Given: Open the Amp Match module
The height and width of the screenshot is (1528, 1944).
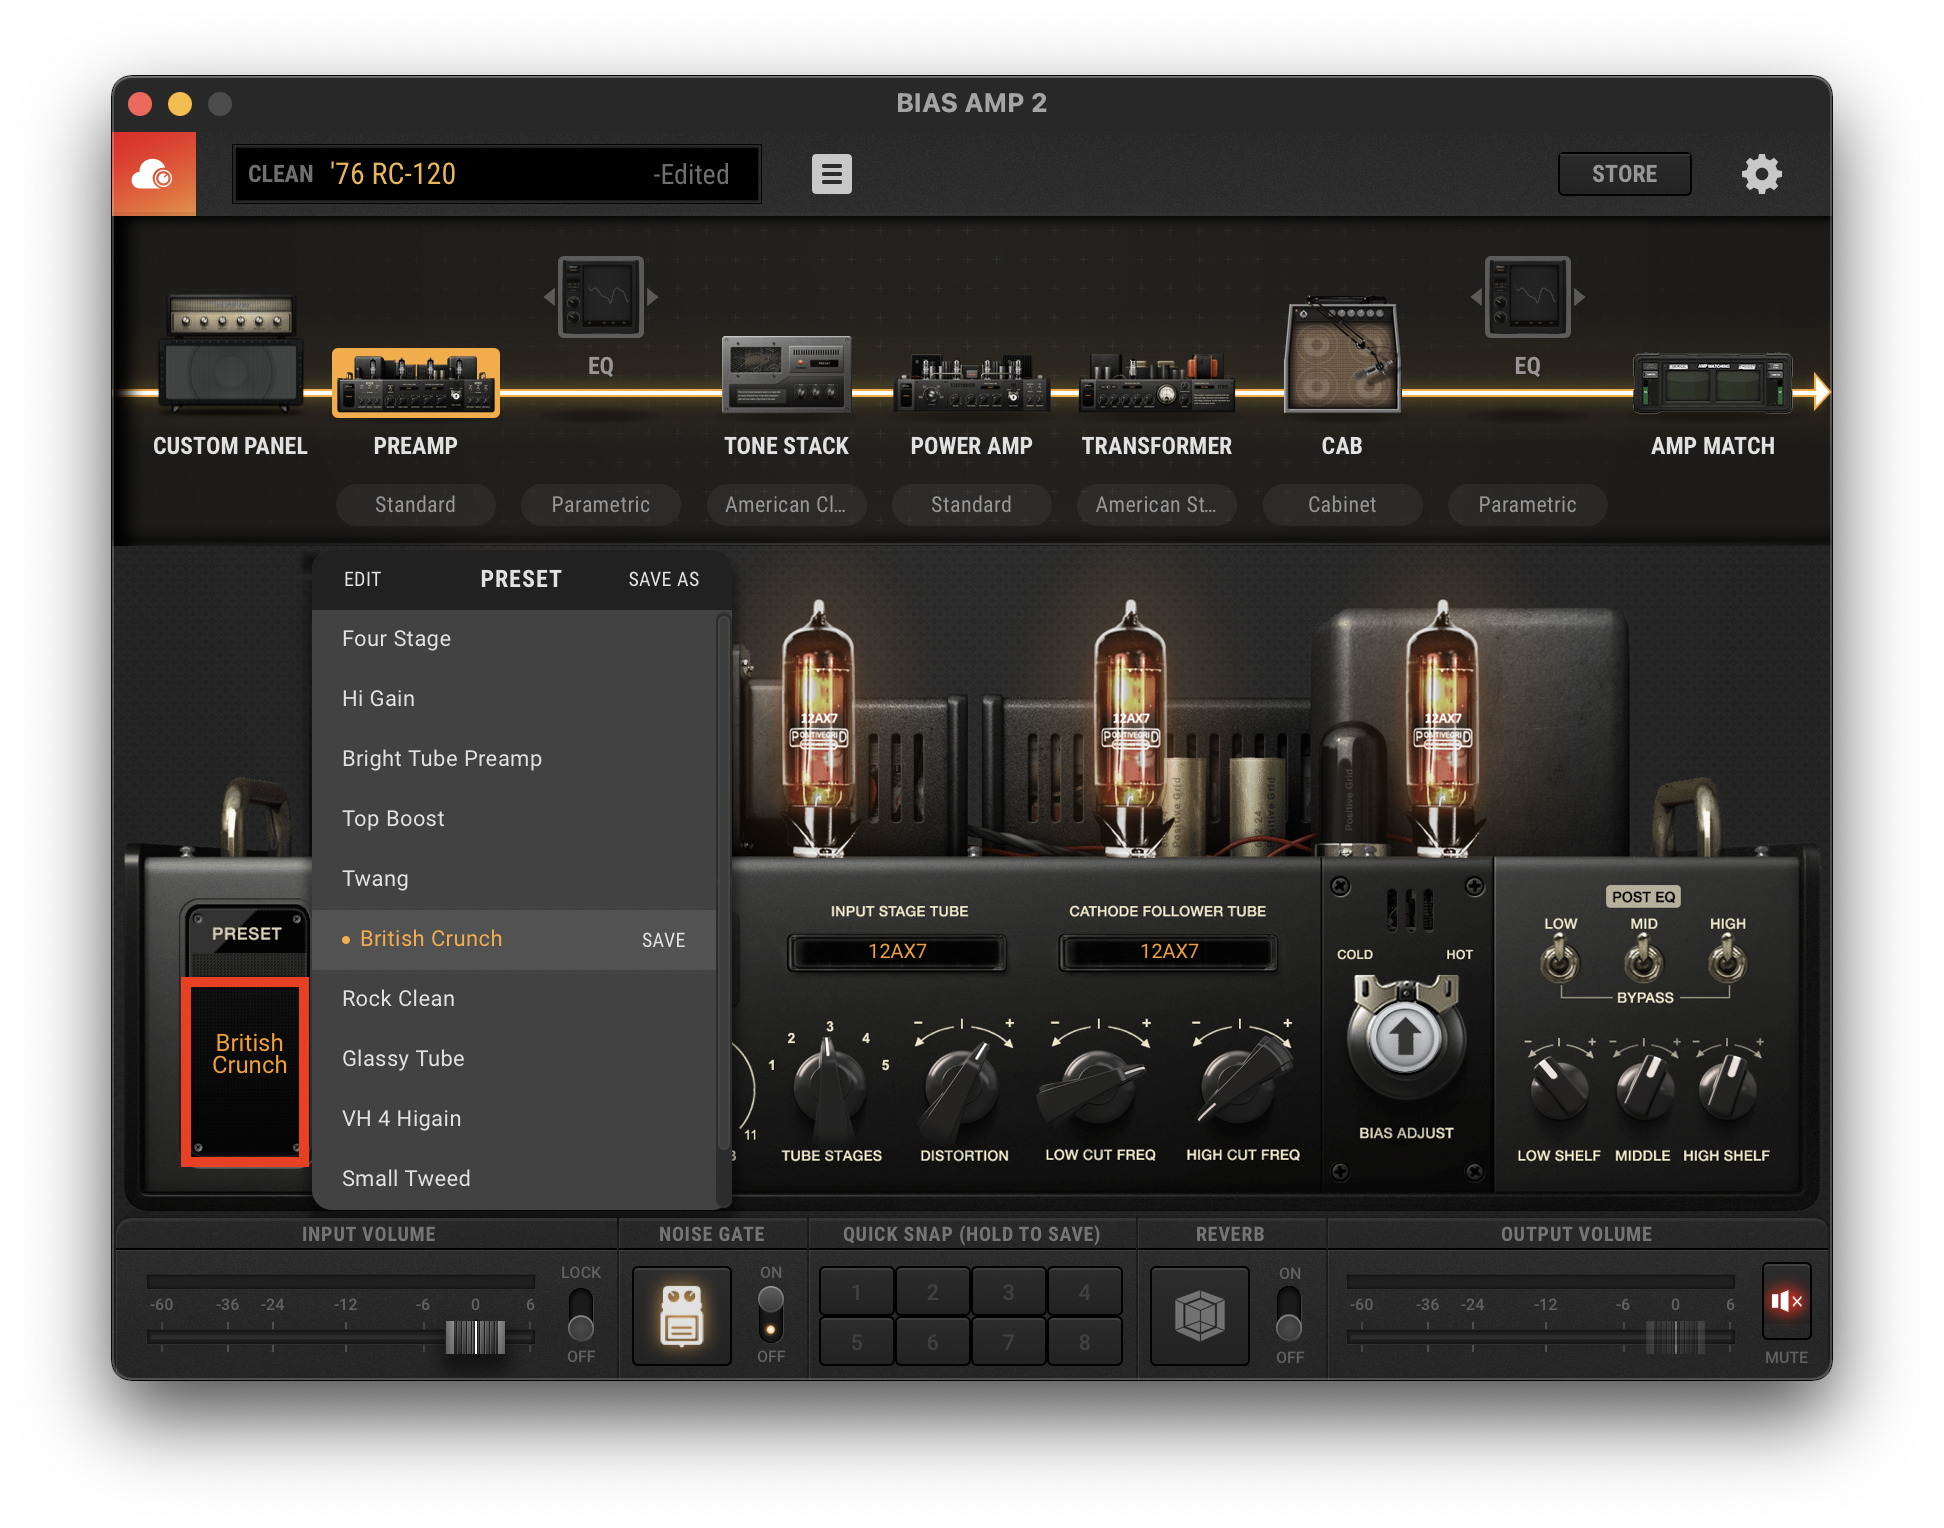Looking at the screenshot, I should [x=1712, y=384].
